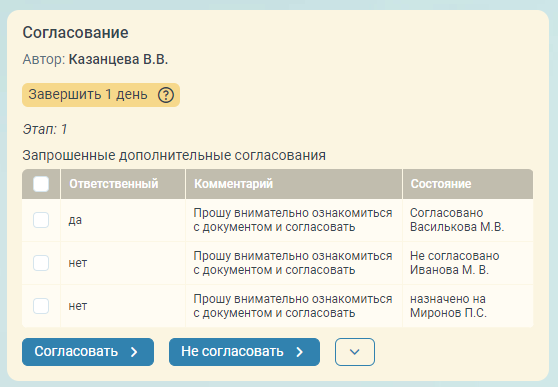The height and width of the screenshot is (387, 558).
Task: Click the comment text in the last row
Action: [x=293, y=306]
